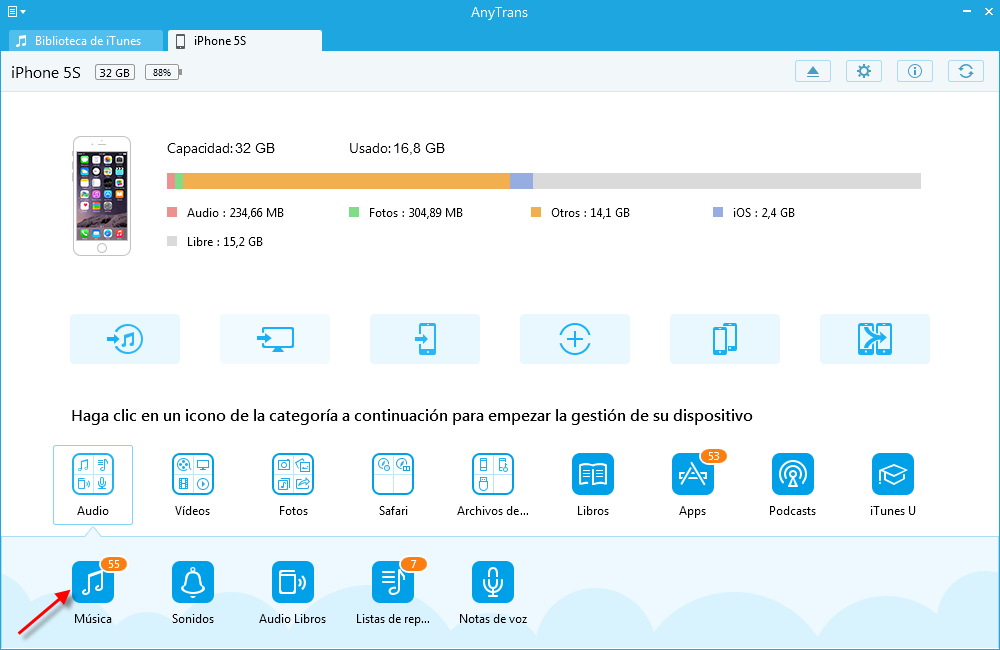
Task: Show device info button
Action: 915,71
